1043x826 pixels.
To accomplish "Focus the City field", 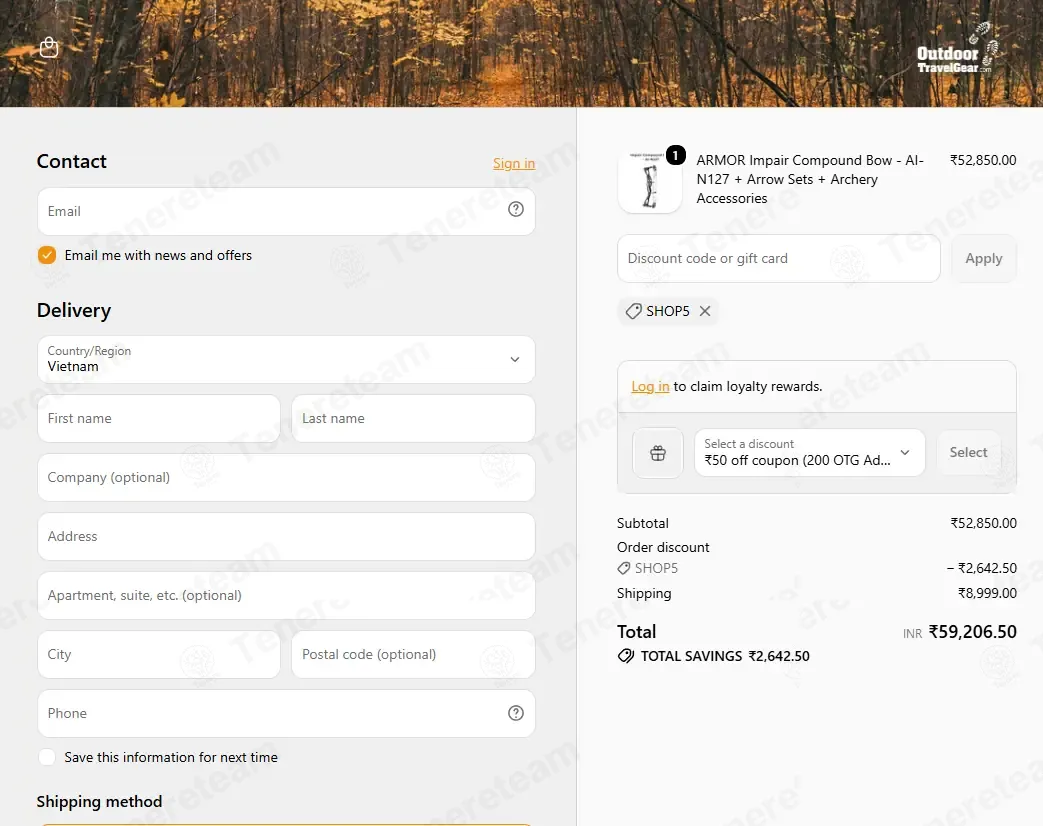I will point(159,654).
